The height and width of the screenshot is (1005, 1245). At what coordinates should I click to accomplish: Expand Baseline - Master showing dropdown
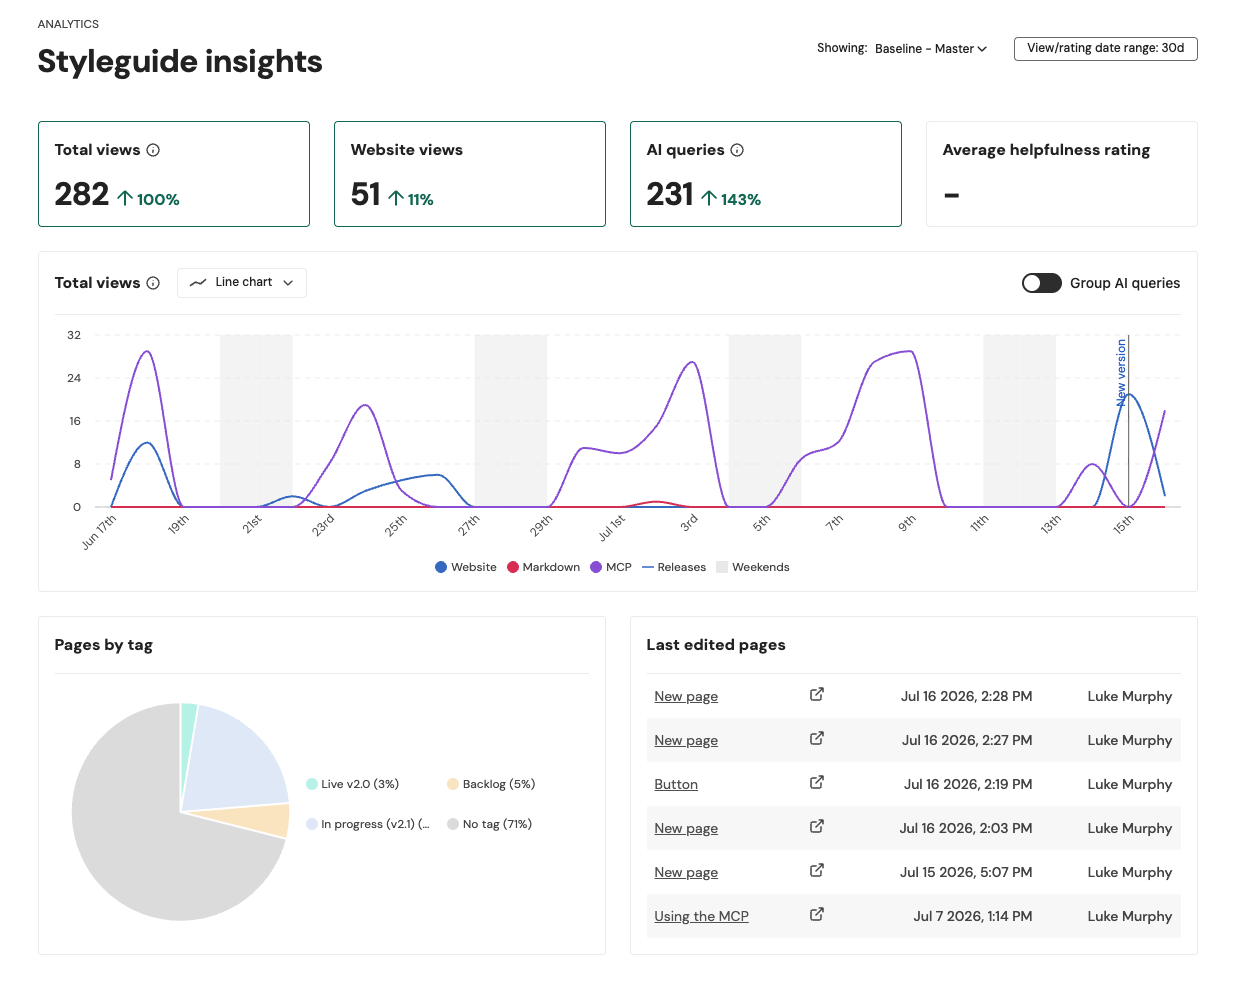[930, 48]
